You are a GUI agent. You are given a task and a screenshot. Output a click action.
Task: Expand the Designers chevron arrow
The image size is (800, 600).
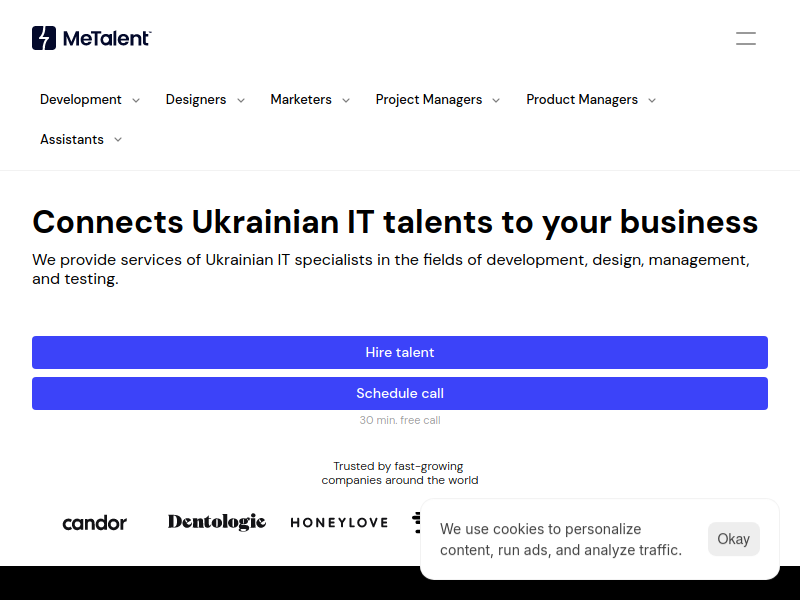click(241, 101)
